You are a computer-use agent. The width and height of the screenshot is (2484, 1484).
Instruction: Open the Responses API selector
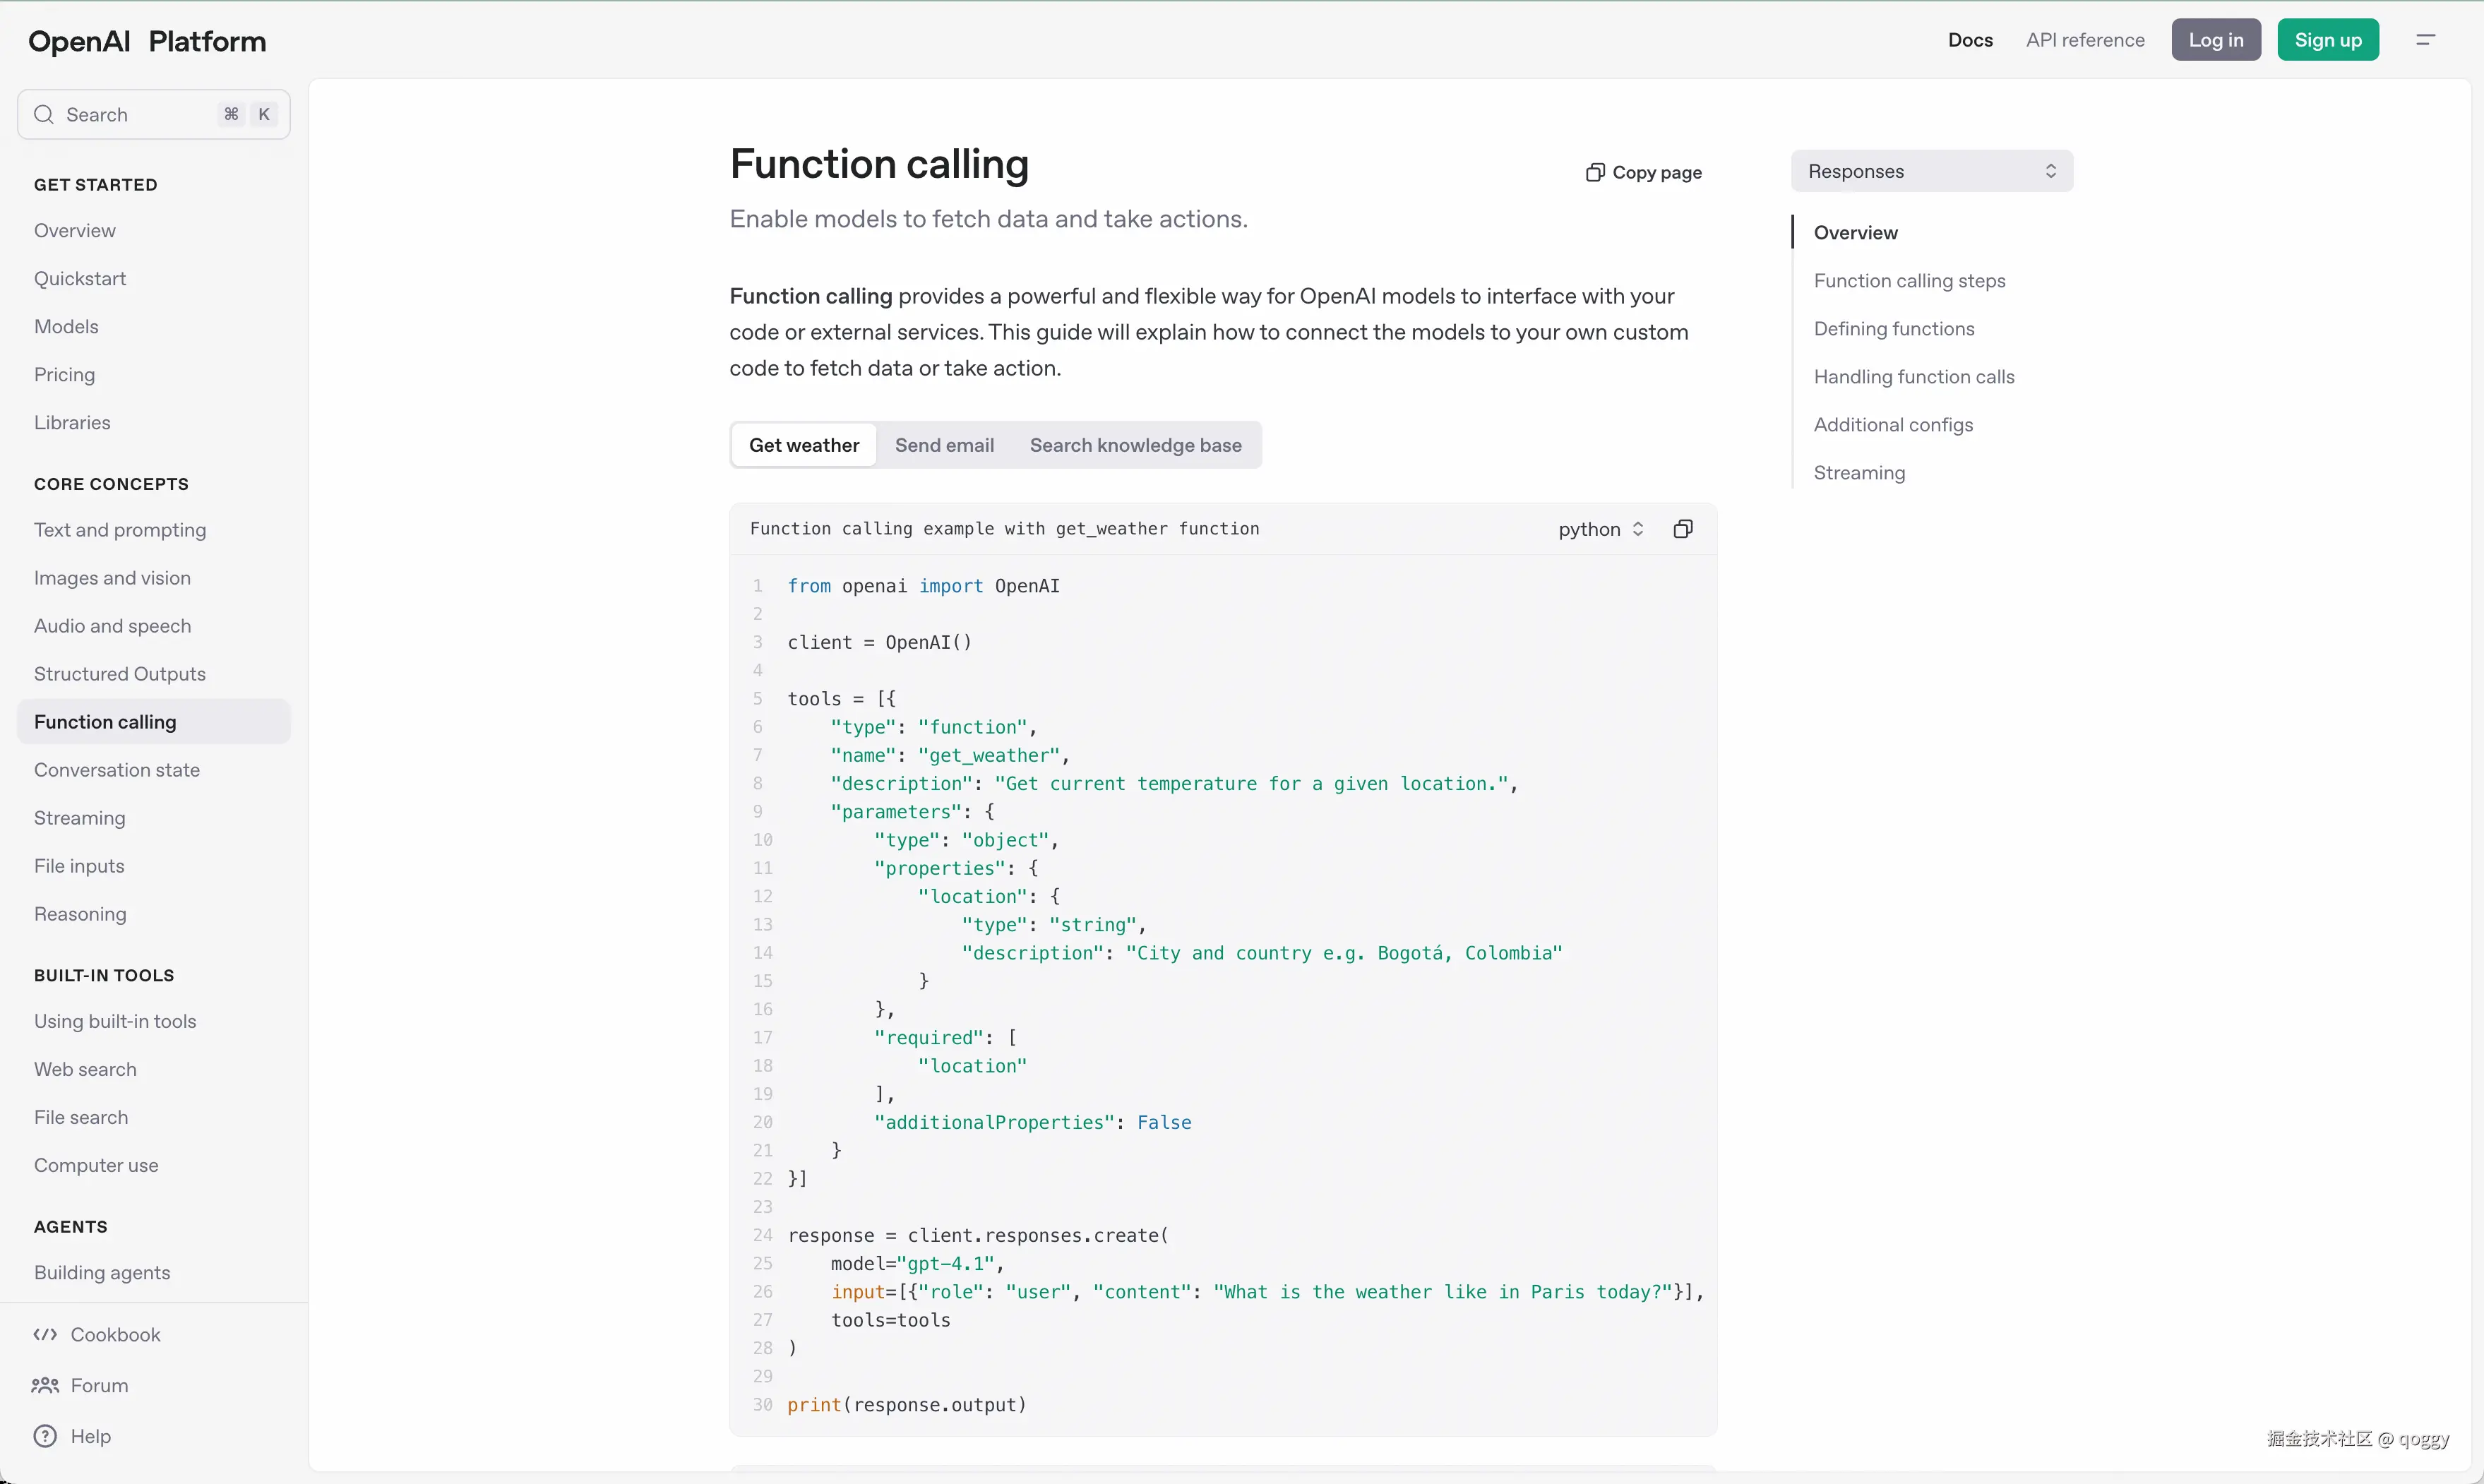click(1931, 170)
